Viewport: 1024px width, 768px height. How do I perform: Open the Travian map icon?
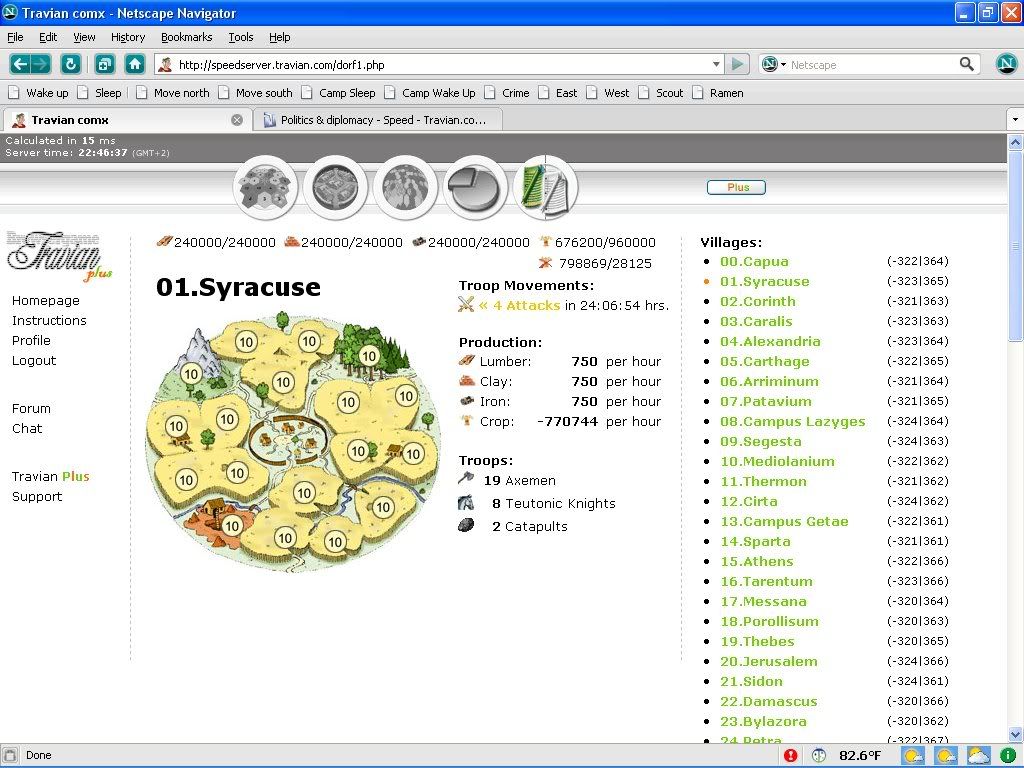(x=405, y=188)
